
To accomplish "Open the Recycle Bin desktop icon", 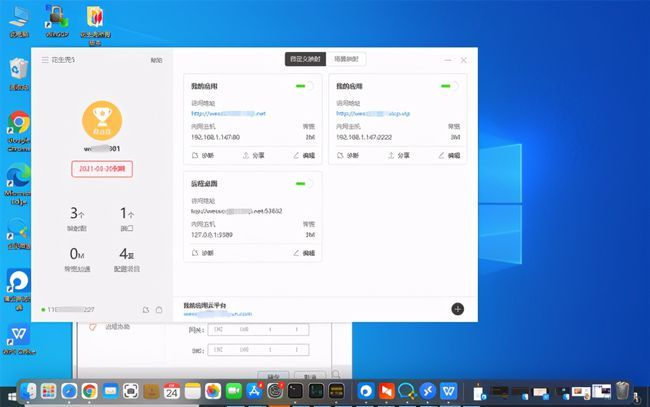I will click(x=19, y=73).
